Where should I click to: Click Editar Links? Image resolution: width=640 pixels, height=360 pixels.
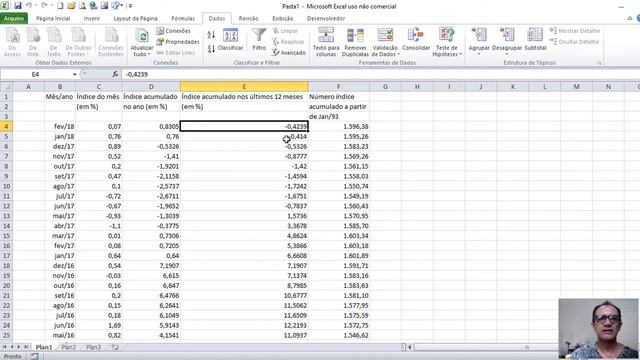(x=176, y=53)
